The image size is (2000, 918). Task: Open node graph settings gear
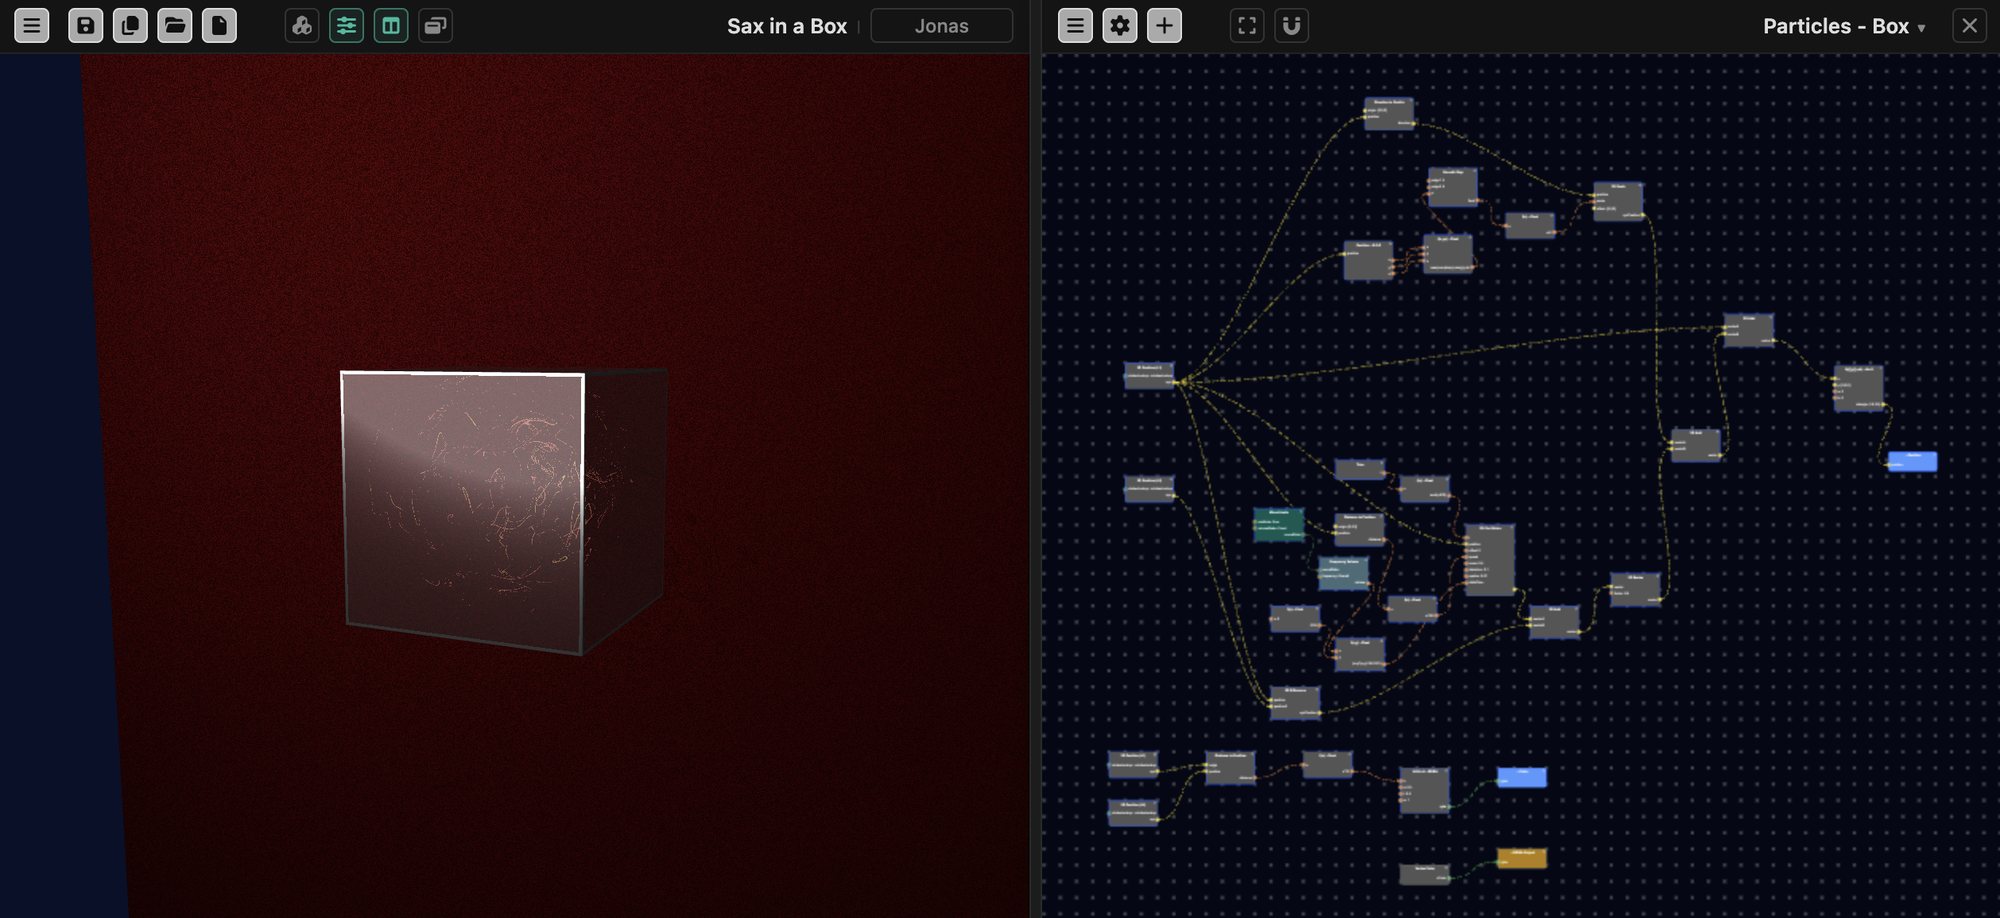(1120, 26)
